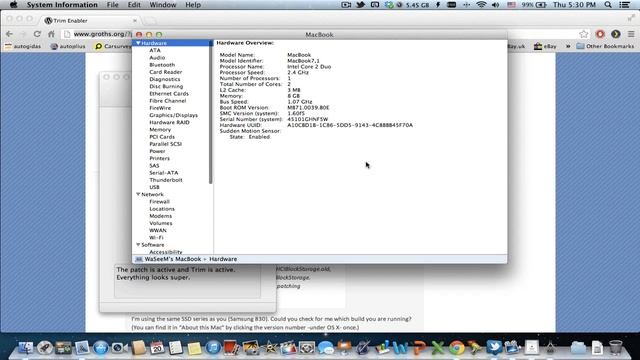Click Wi-Fi status icon in menu bar
Image resolution: width=640 pixels, height=360 pixels.
click(x=481, y=5)
